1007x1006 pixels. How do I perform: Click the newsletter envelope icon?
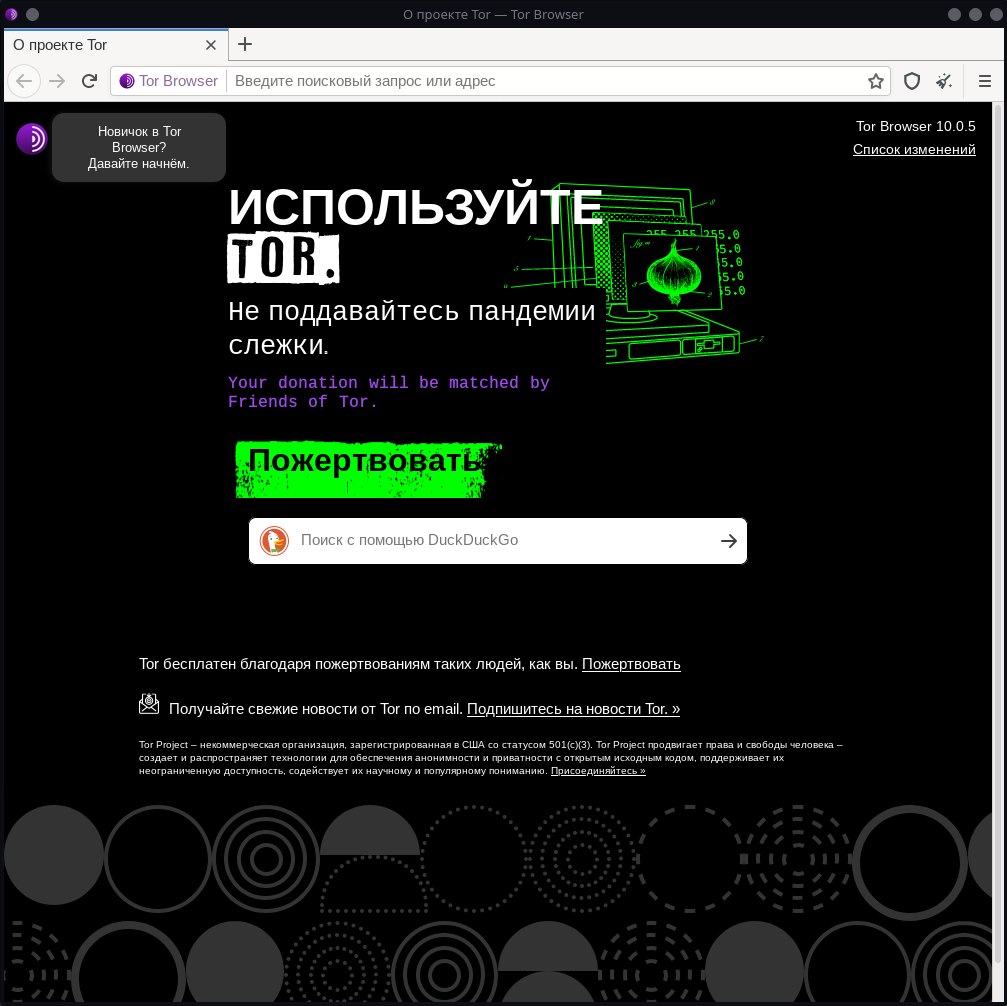(x=149, y=704)
